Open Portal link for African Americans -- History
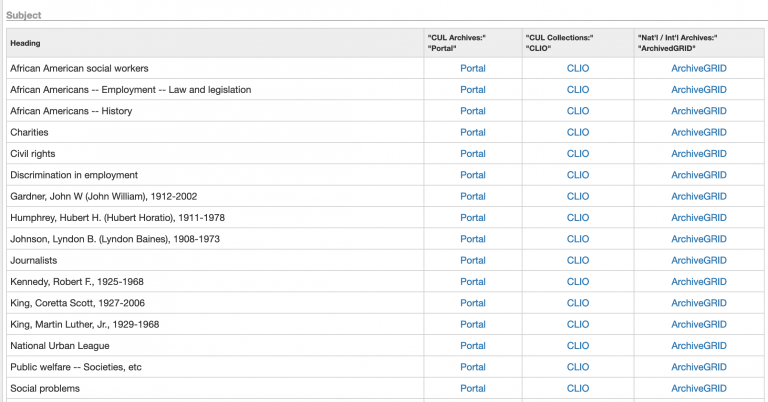Viewport: 768px width, 402px height. tap(473, 111)
